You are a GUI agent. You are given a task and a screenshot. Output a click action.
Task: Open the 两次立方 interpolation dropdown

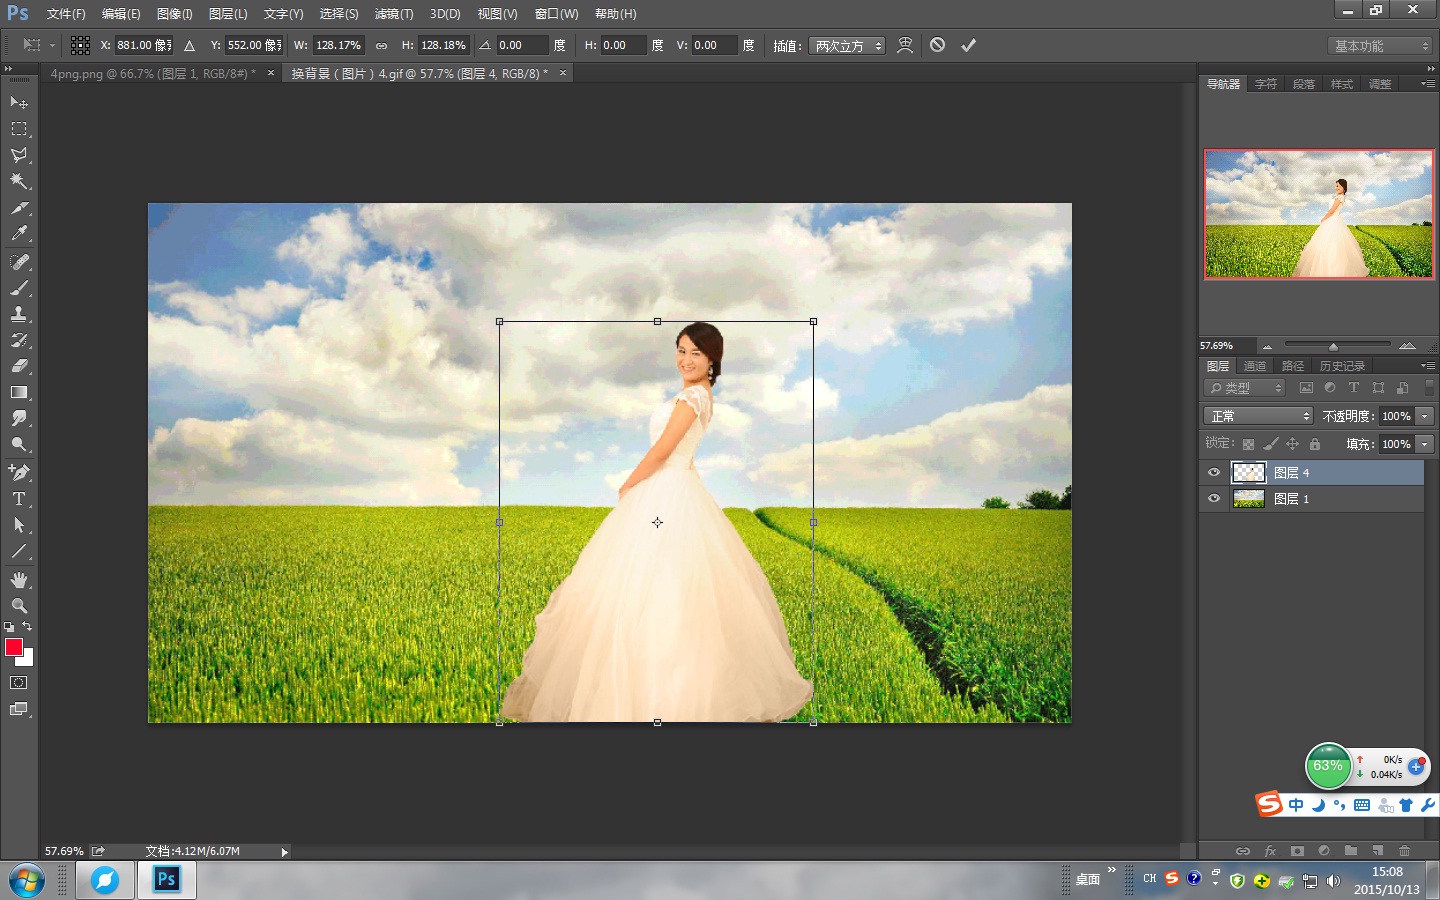(x=848, y=46)
